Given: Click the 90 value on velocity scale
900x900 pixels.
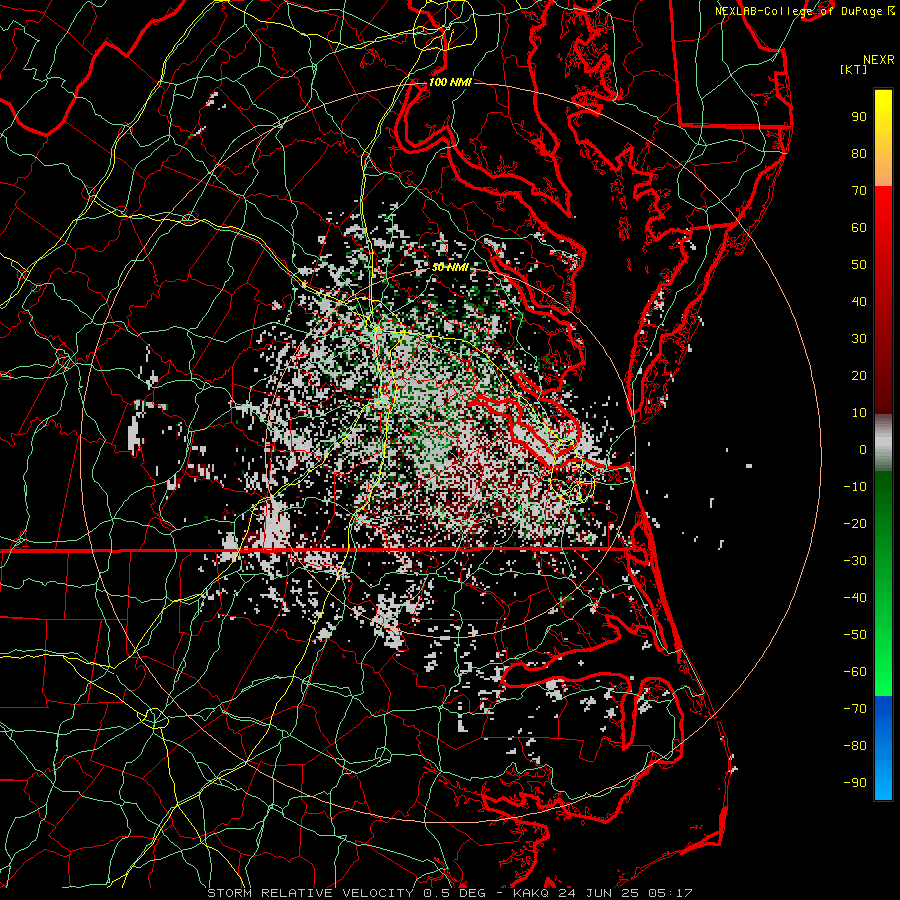Looking at the screenshot, I should pyautogui.click(x=859, y=117).
